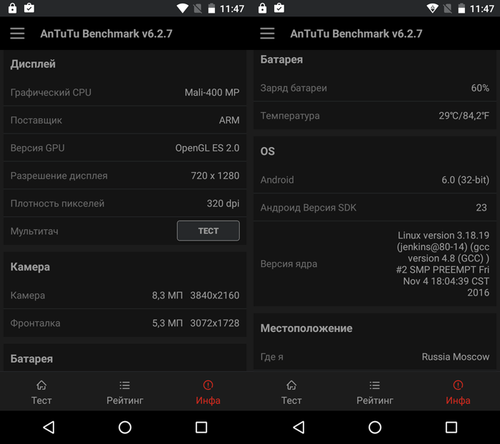
Task: Select Russia Moscow location value
Action: (455, 357)
